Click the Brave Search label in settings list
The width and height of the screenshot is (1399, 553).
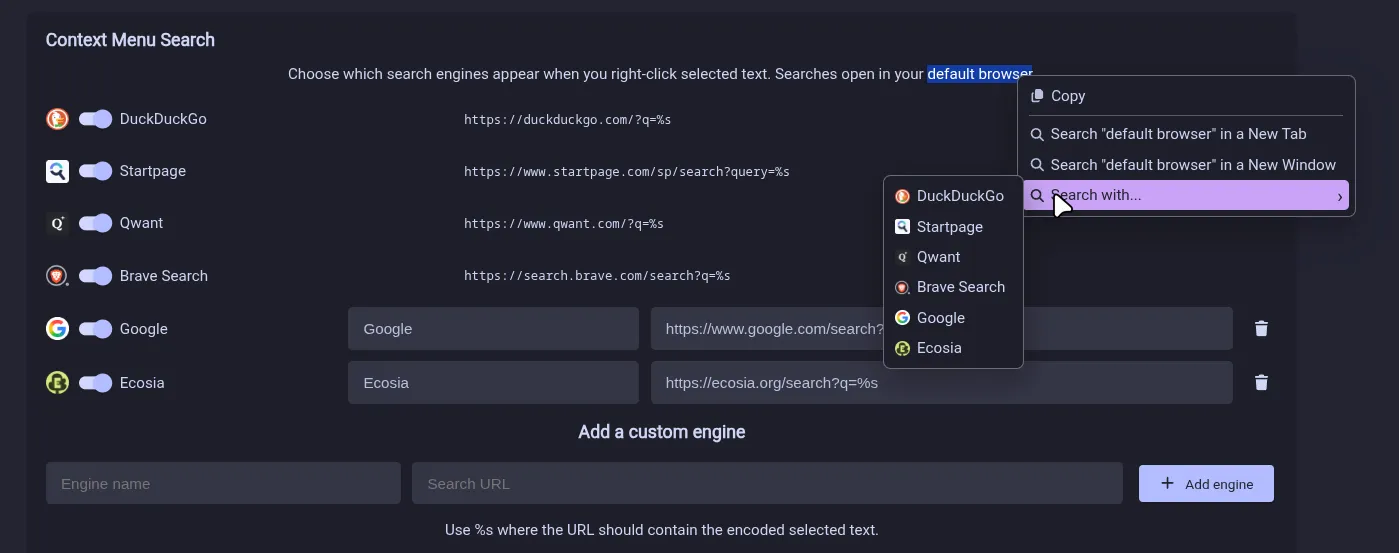coord(164,276)
